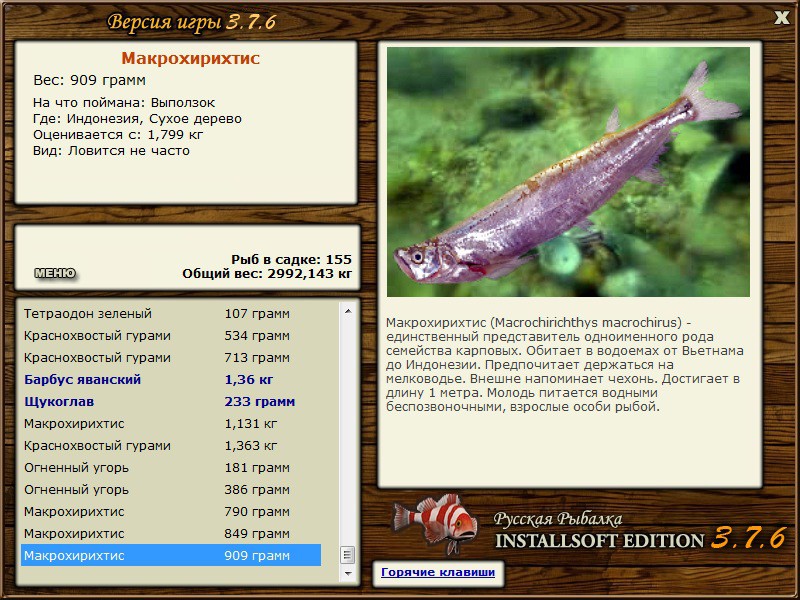The image size is (800, 600).
Task: Select Краснохвостый гурами 713 грамм entry
Action: (171, 358)
